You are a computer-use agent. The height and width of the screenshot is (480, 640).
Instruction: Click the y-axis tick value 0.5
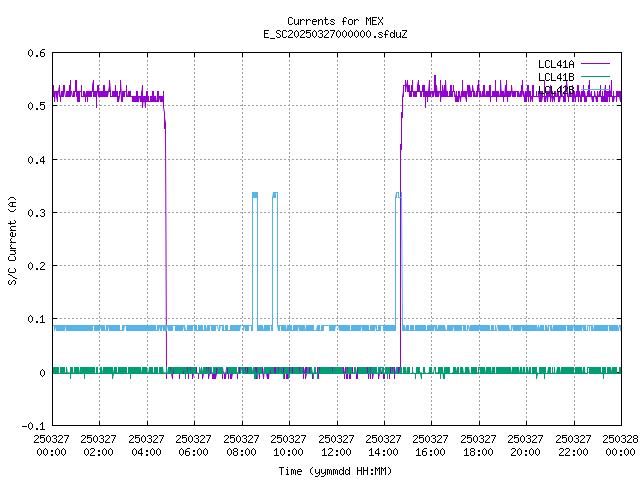(x=36, y=106)
